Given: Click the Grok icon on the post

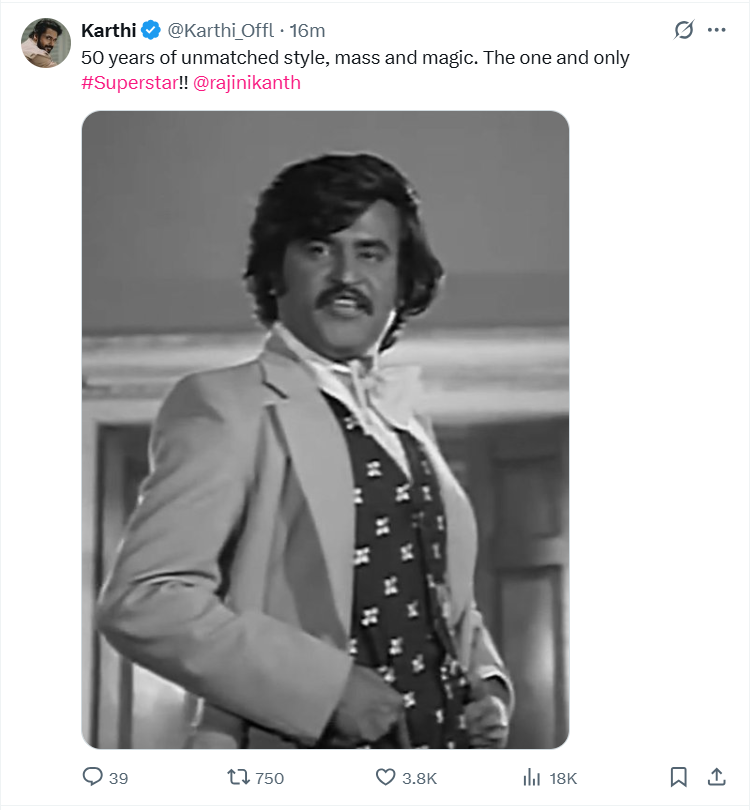Looking at the screenshot, I should tap(684, 30).
